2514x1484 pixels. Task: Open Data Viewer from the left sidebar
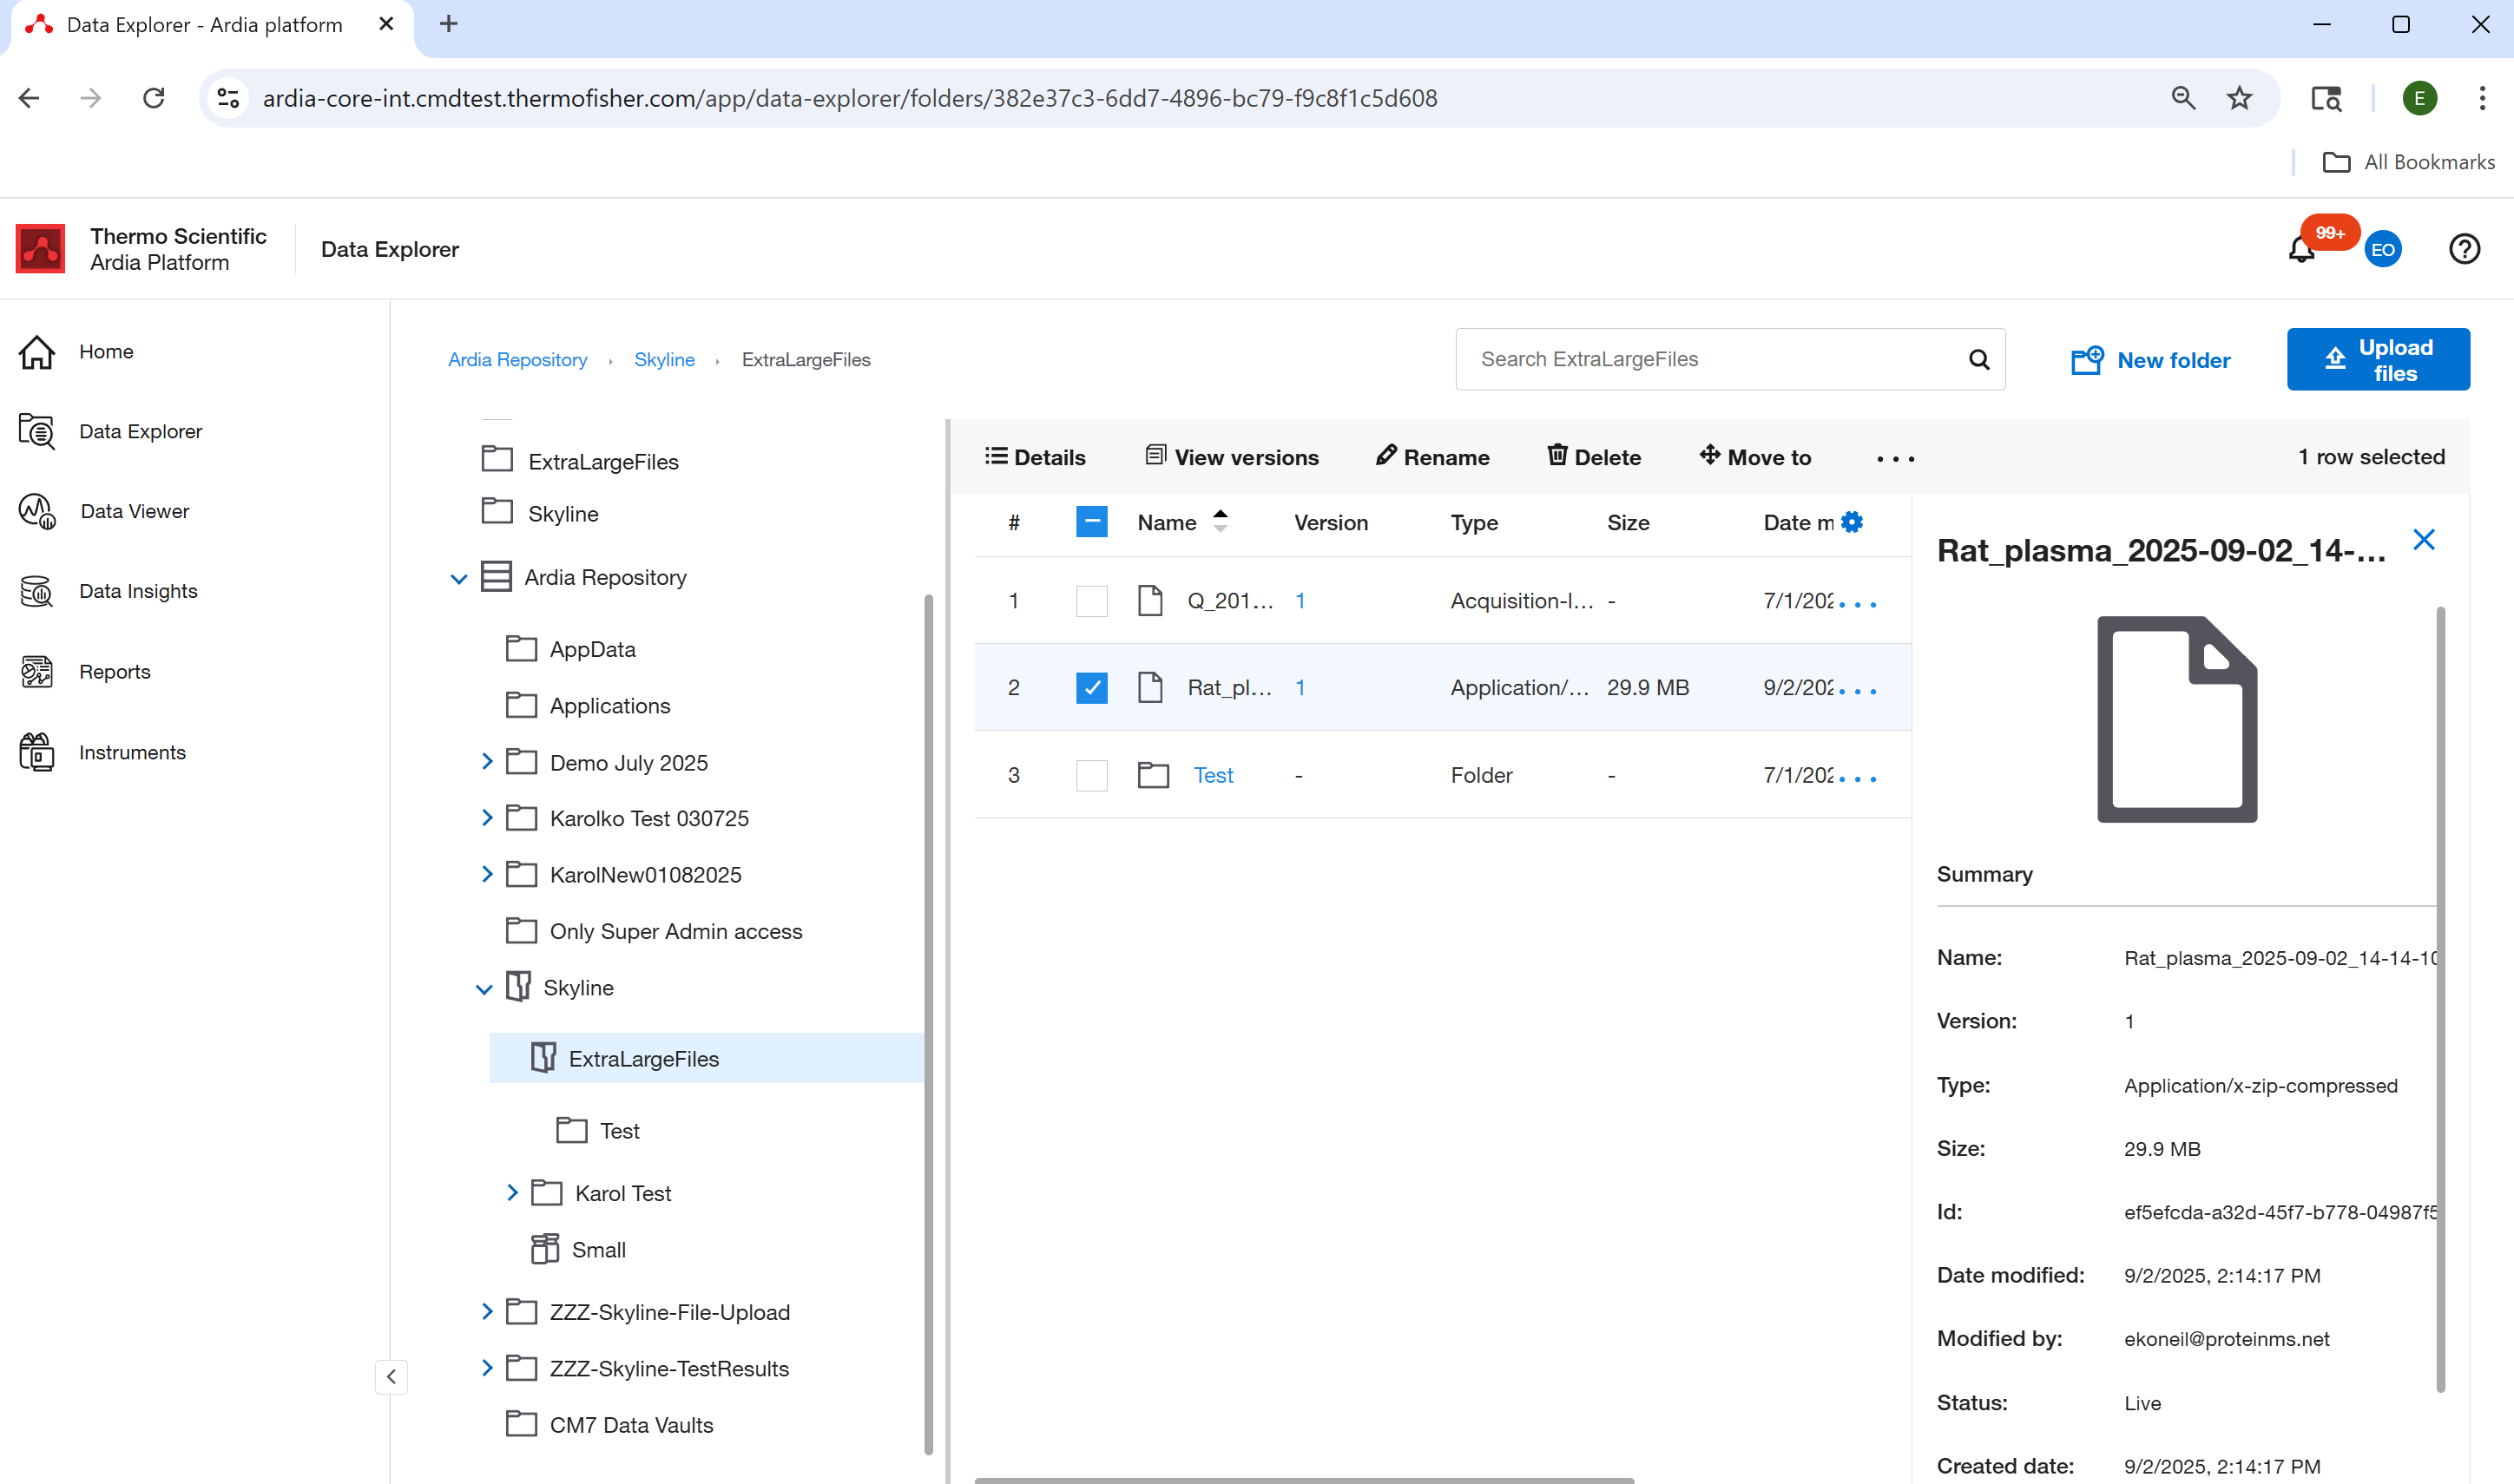click(x=134, y=511)
